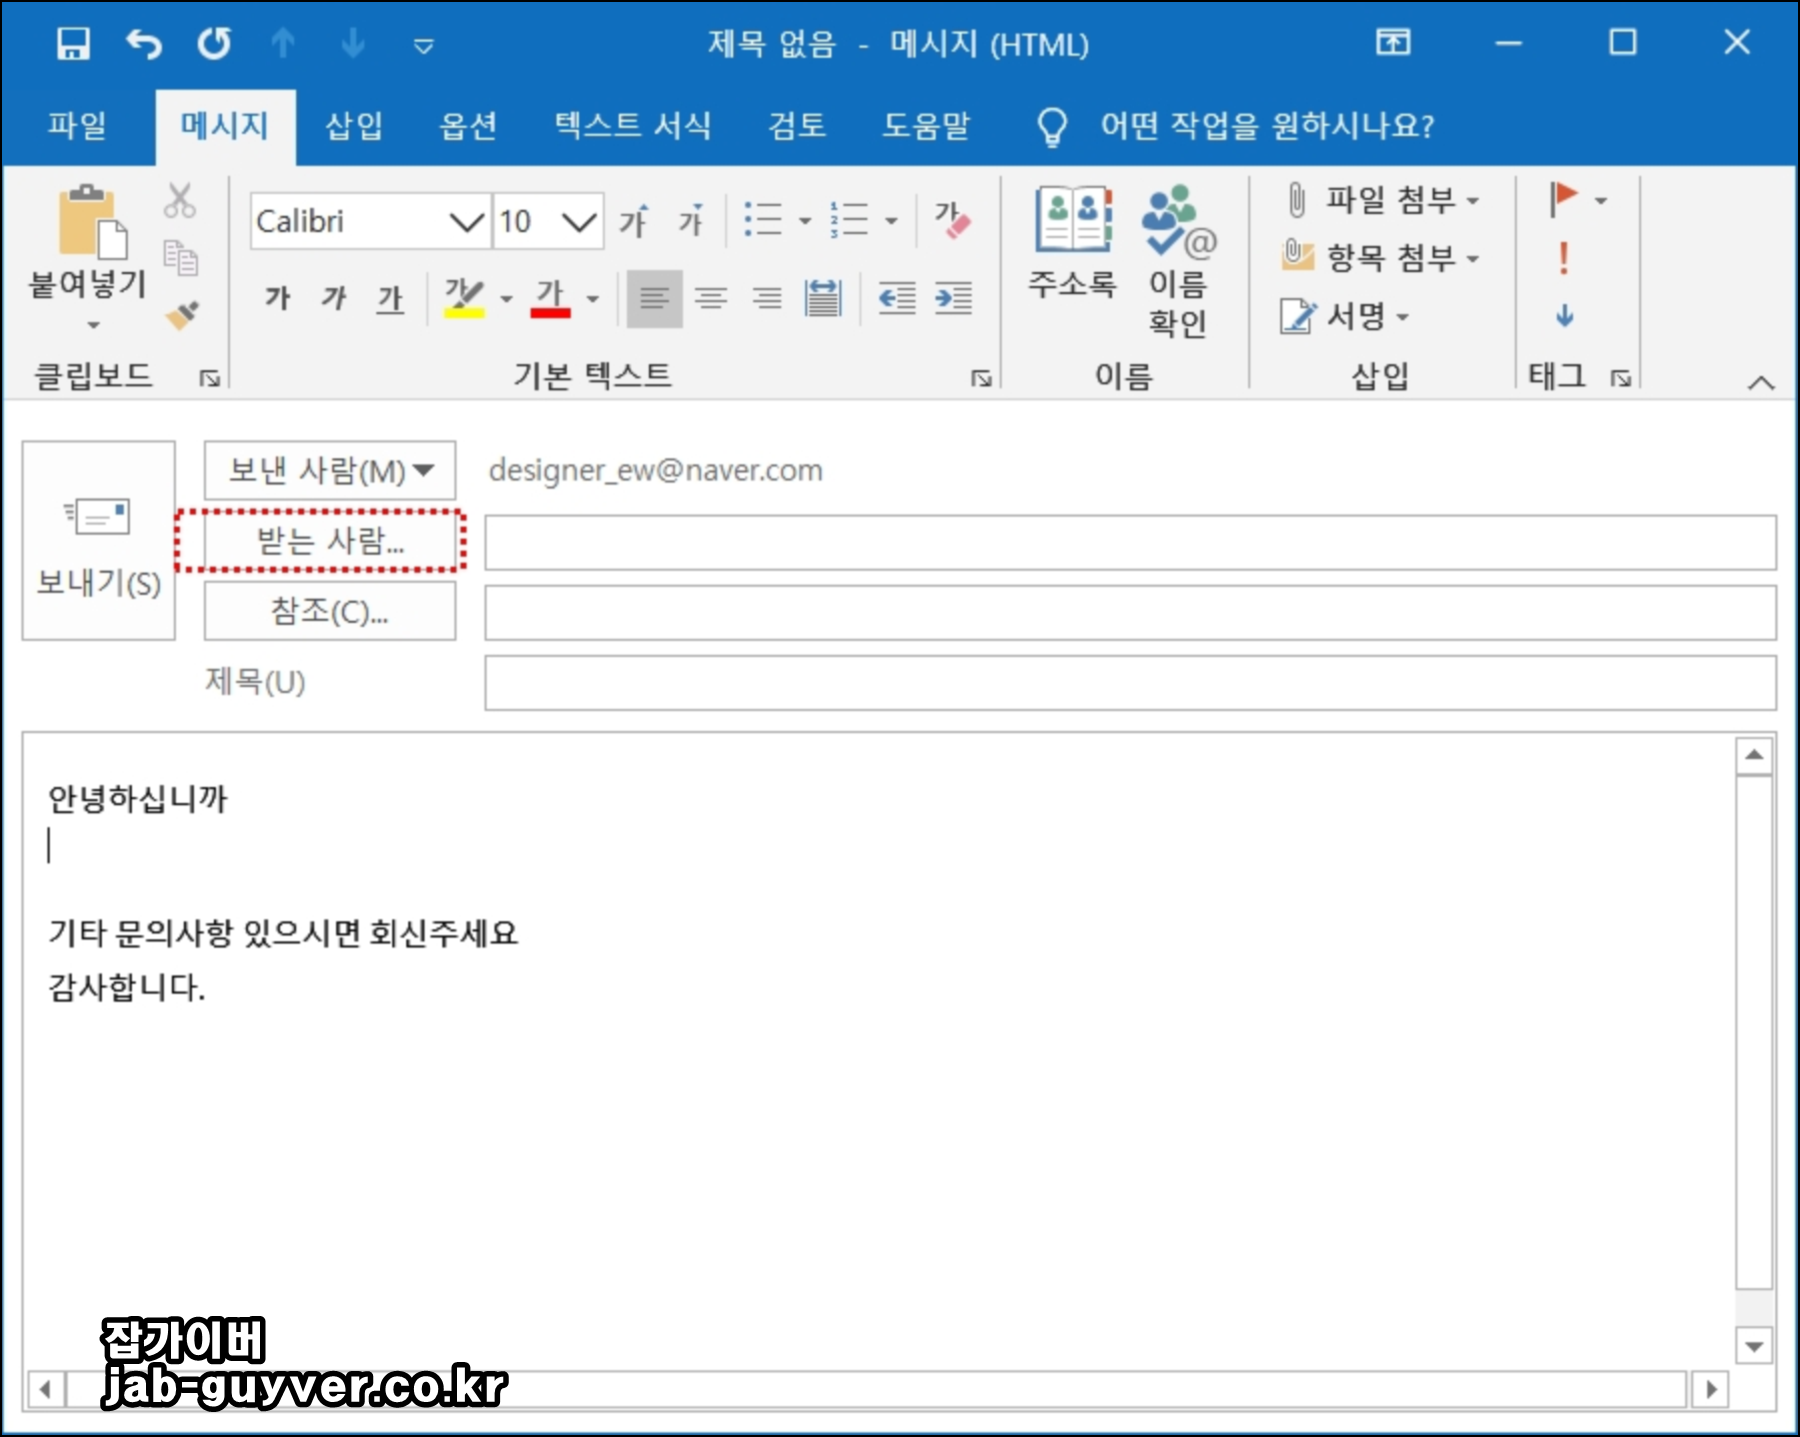Click the 참조(C)... button
1800x1437 pixels.
coord(330,611)
